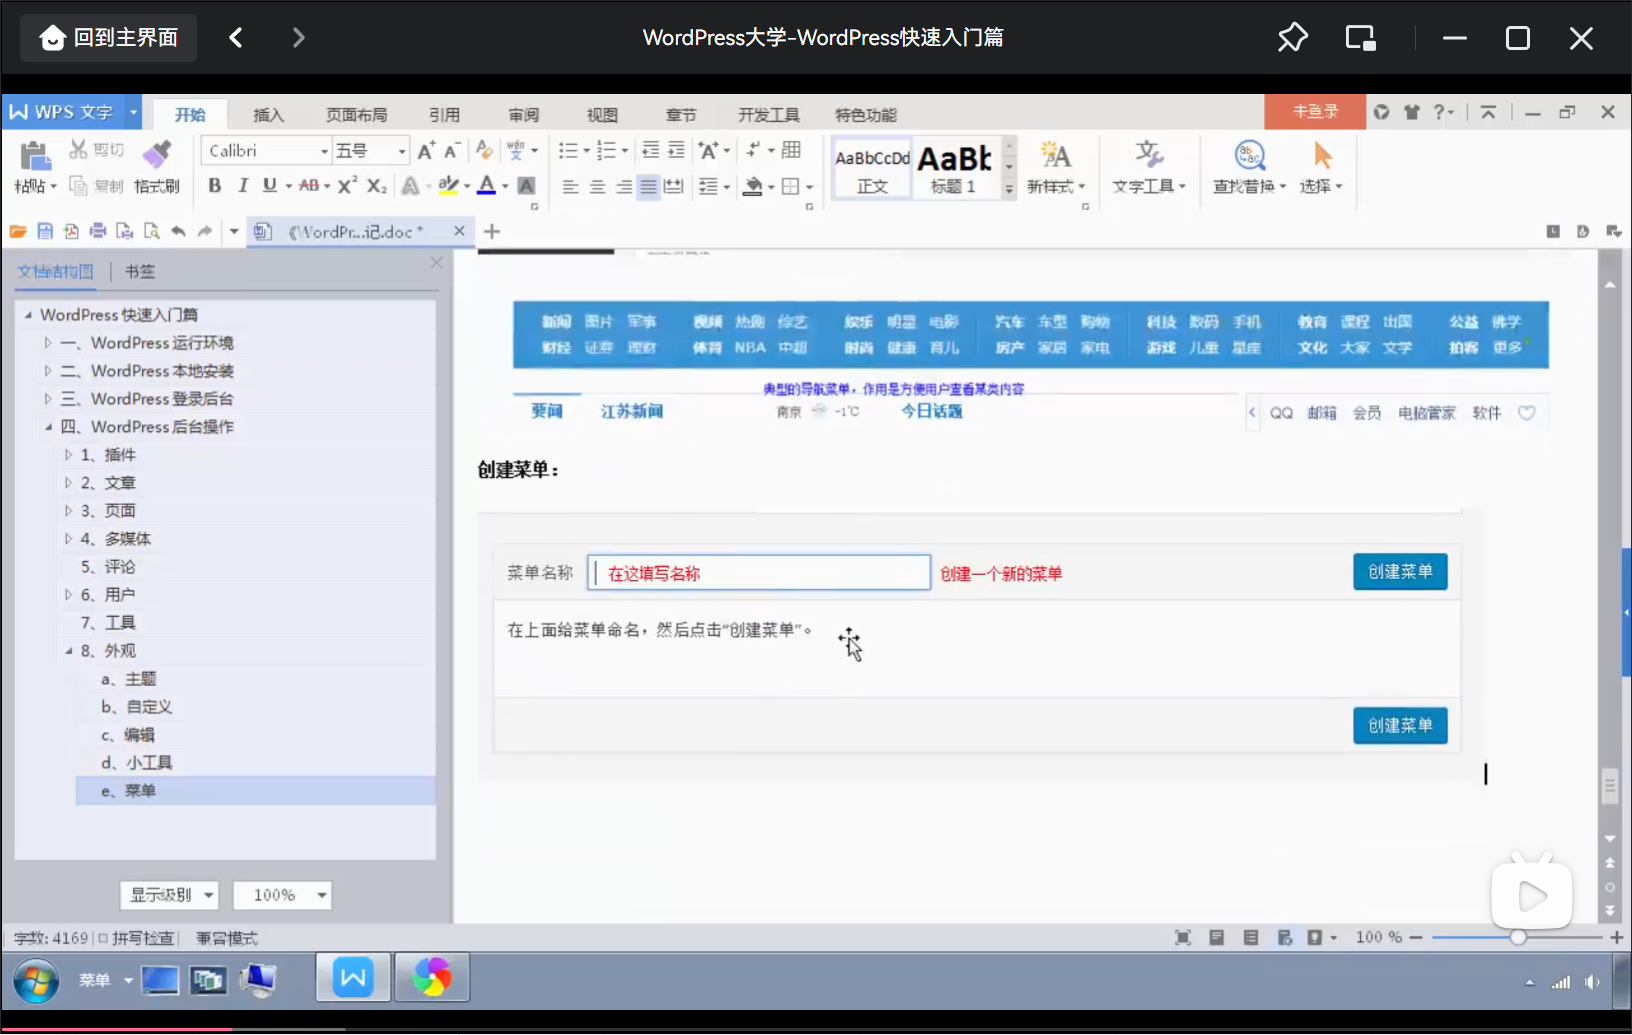The height and width of the screenshot is (1035, 1632).
Task: Click the Format Painter brush icon
Action: pos(157,155)
